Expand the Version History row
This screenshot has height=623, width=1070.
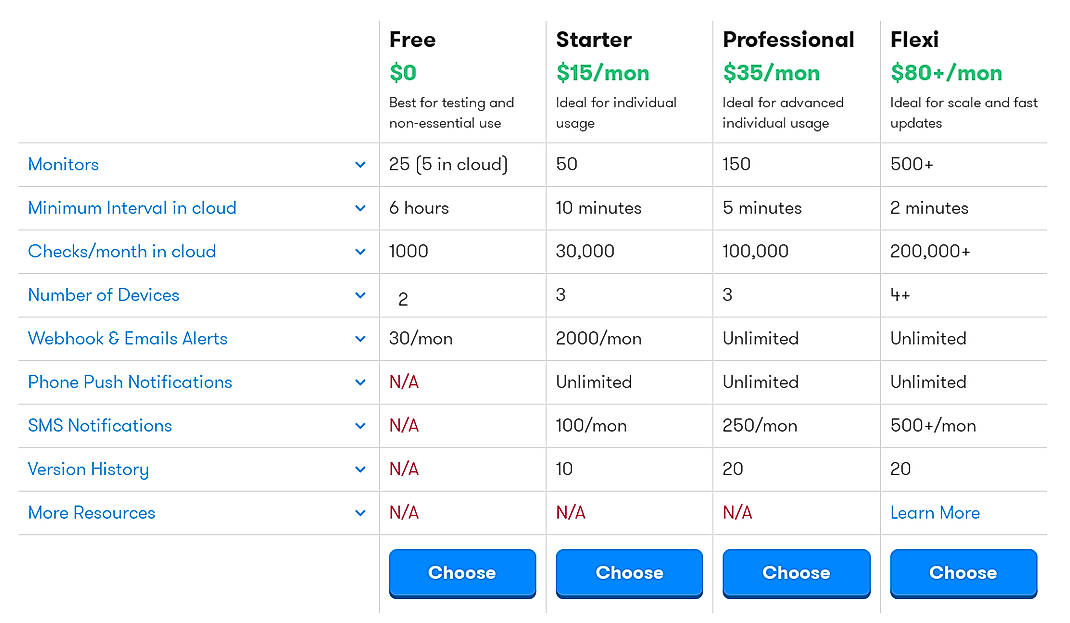click(360, 469)
